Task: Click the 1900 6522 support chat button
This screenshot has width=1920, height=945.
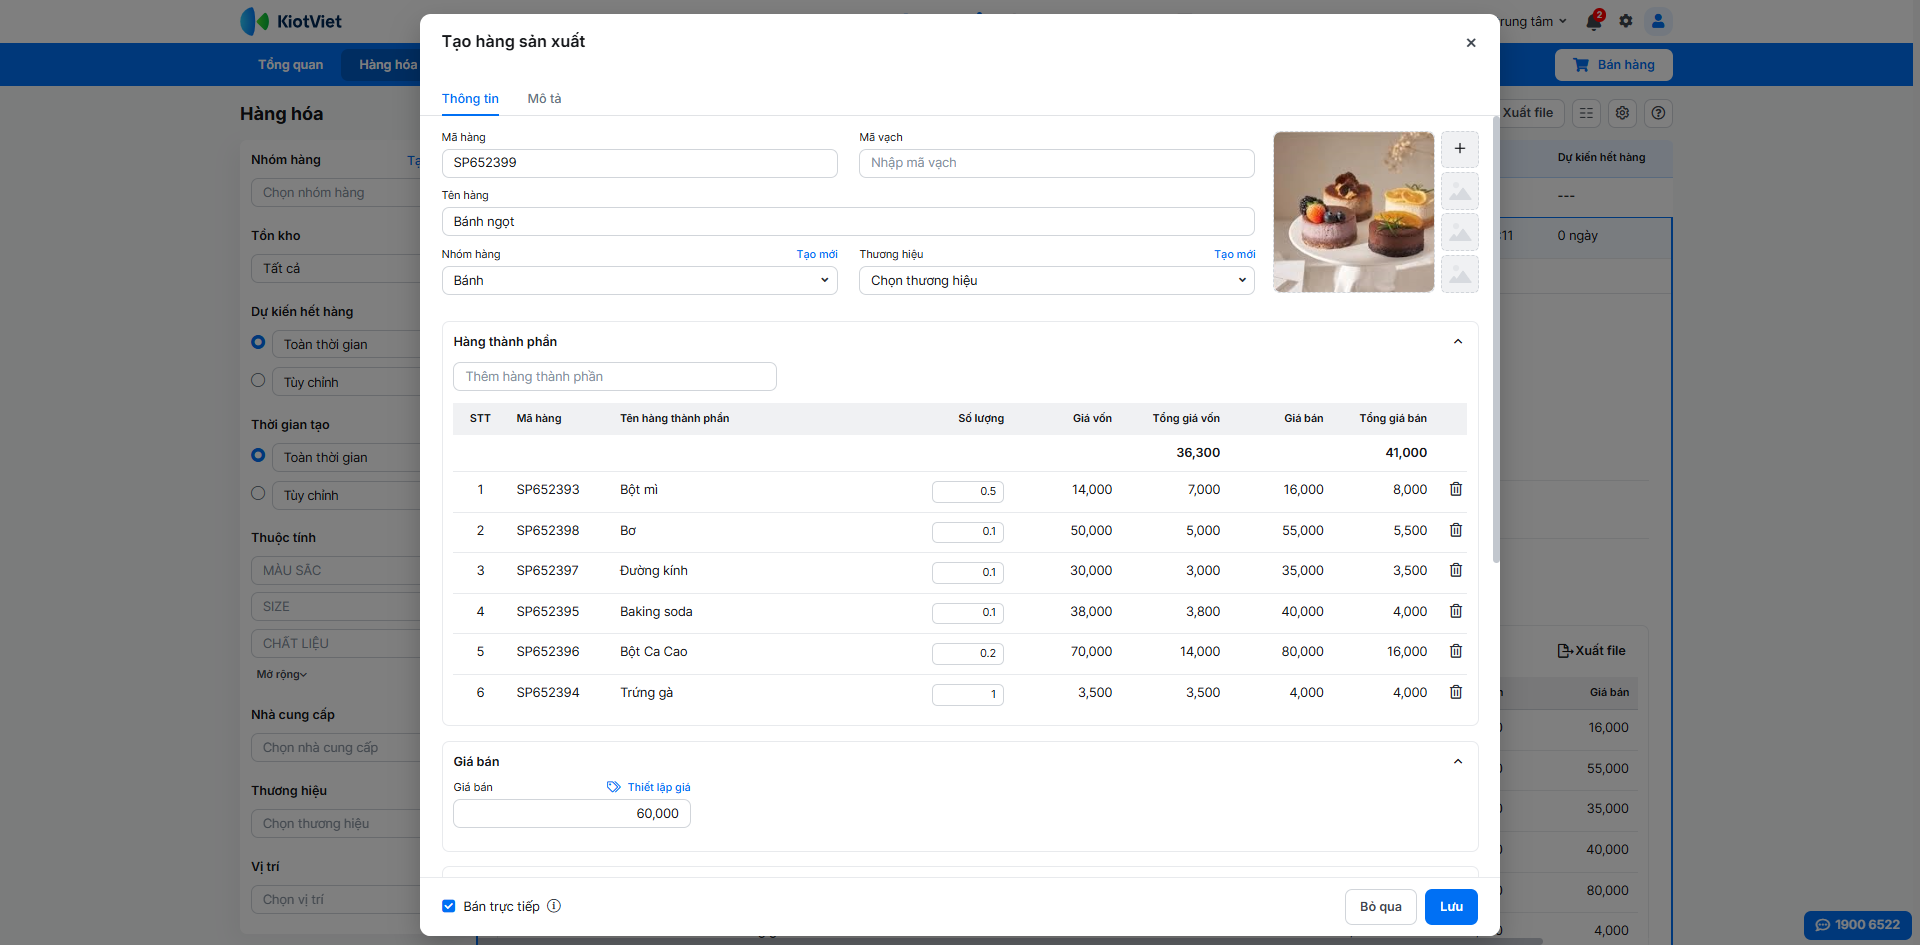Action: (1858, 925)
